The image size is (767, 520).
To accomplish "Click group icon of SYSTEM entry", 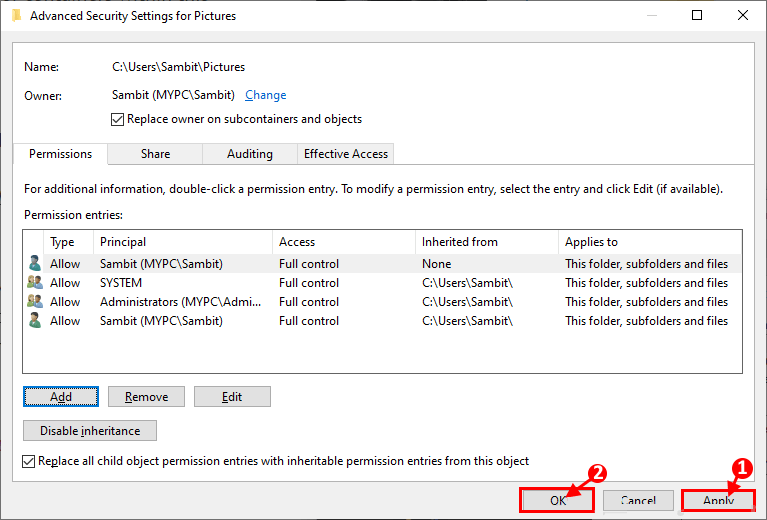I will click(x=35, y=282).
